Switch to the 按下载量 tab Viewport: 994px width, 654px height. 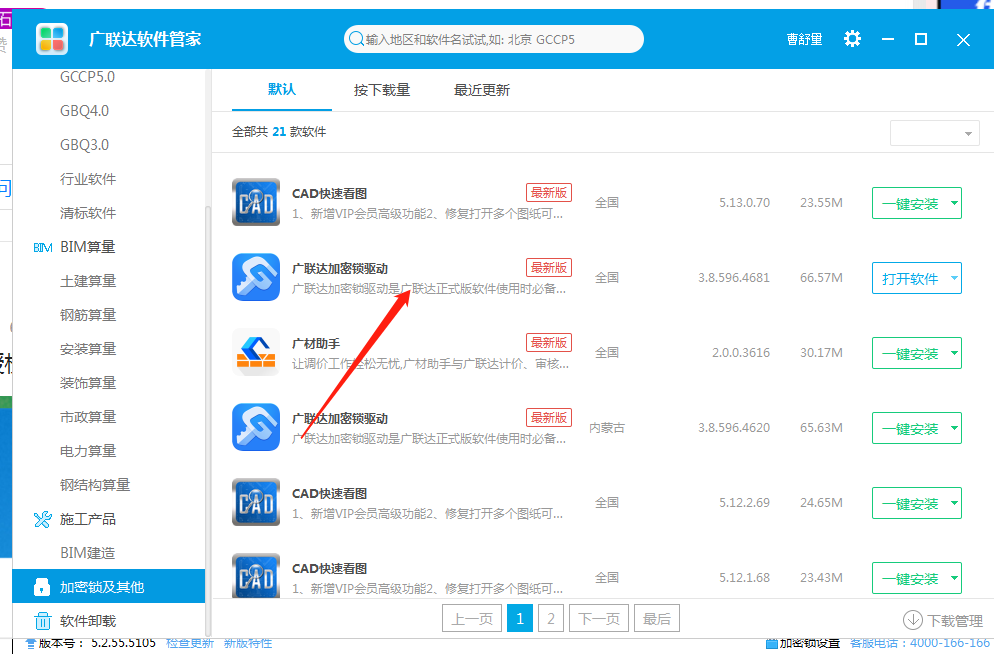[382, 90]
